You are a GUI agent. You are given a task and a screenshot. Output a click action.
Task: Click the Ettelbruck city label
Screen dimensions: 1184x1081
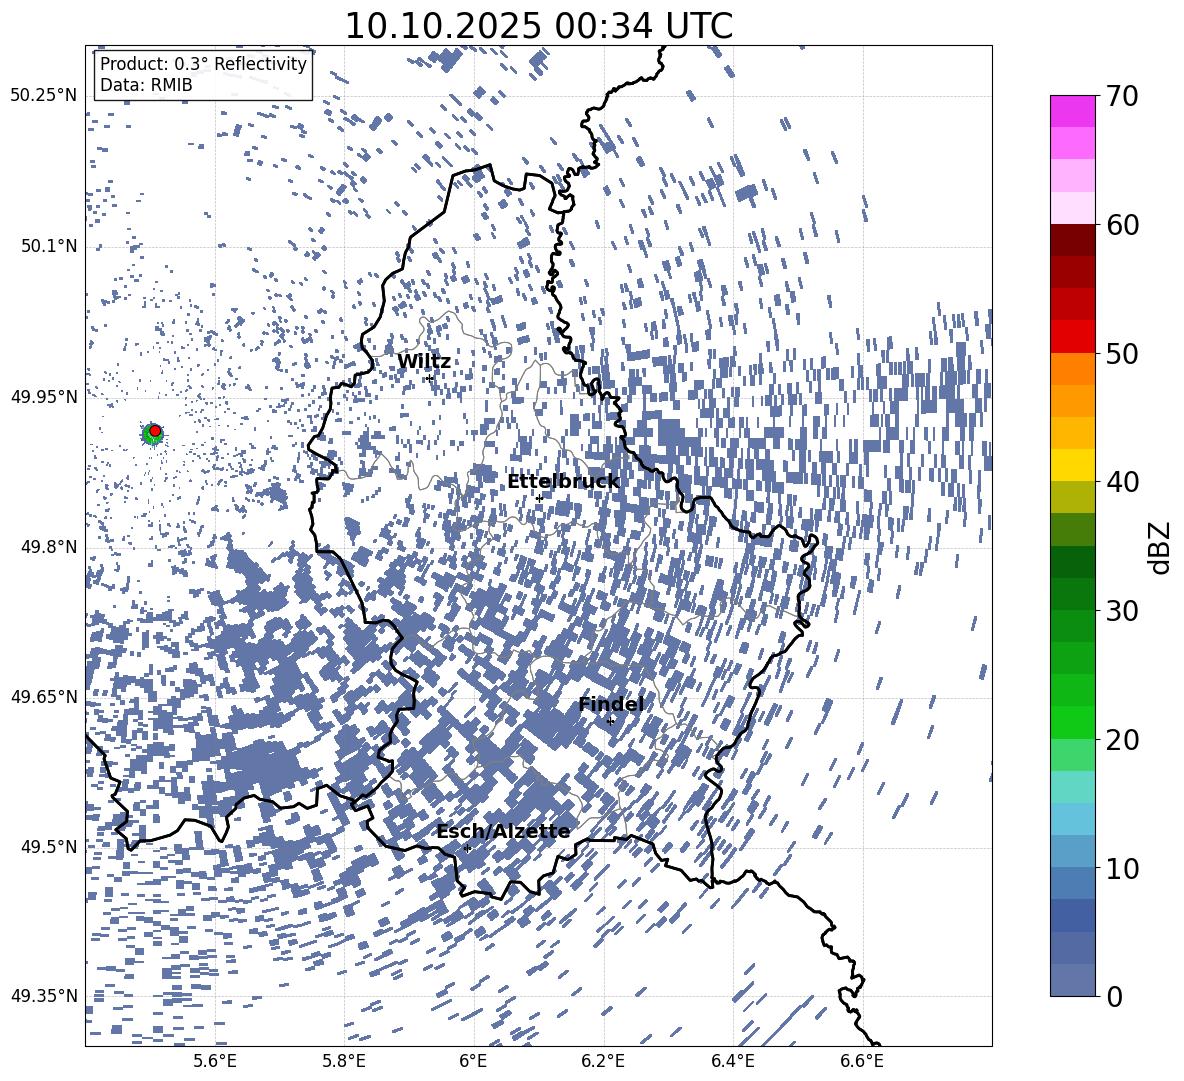pos(563,482)
